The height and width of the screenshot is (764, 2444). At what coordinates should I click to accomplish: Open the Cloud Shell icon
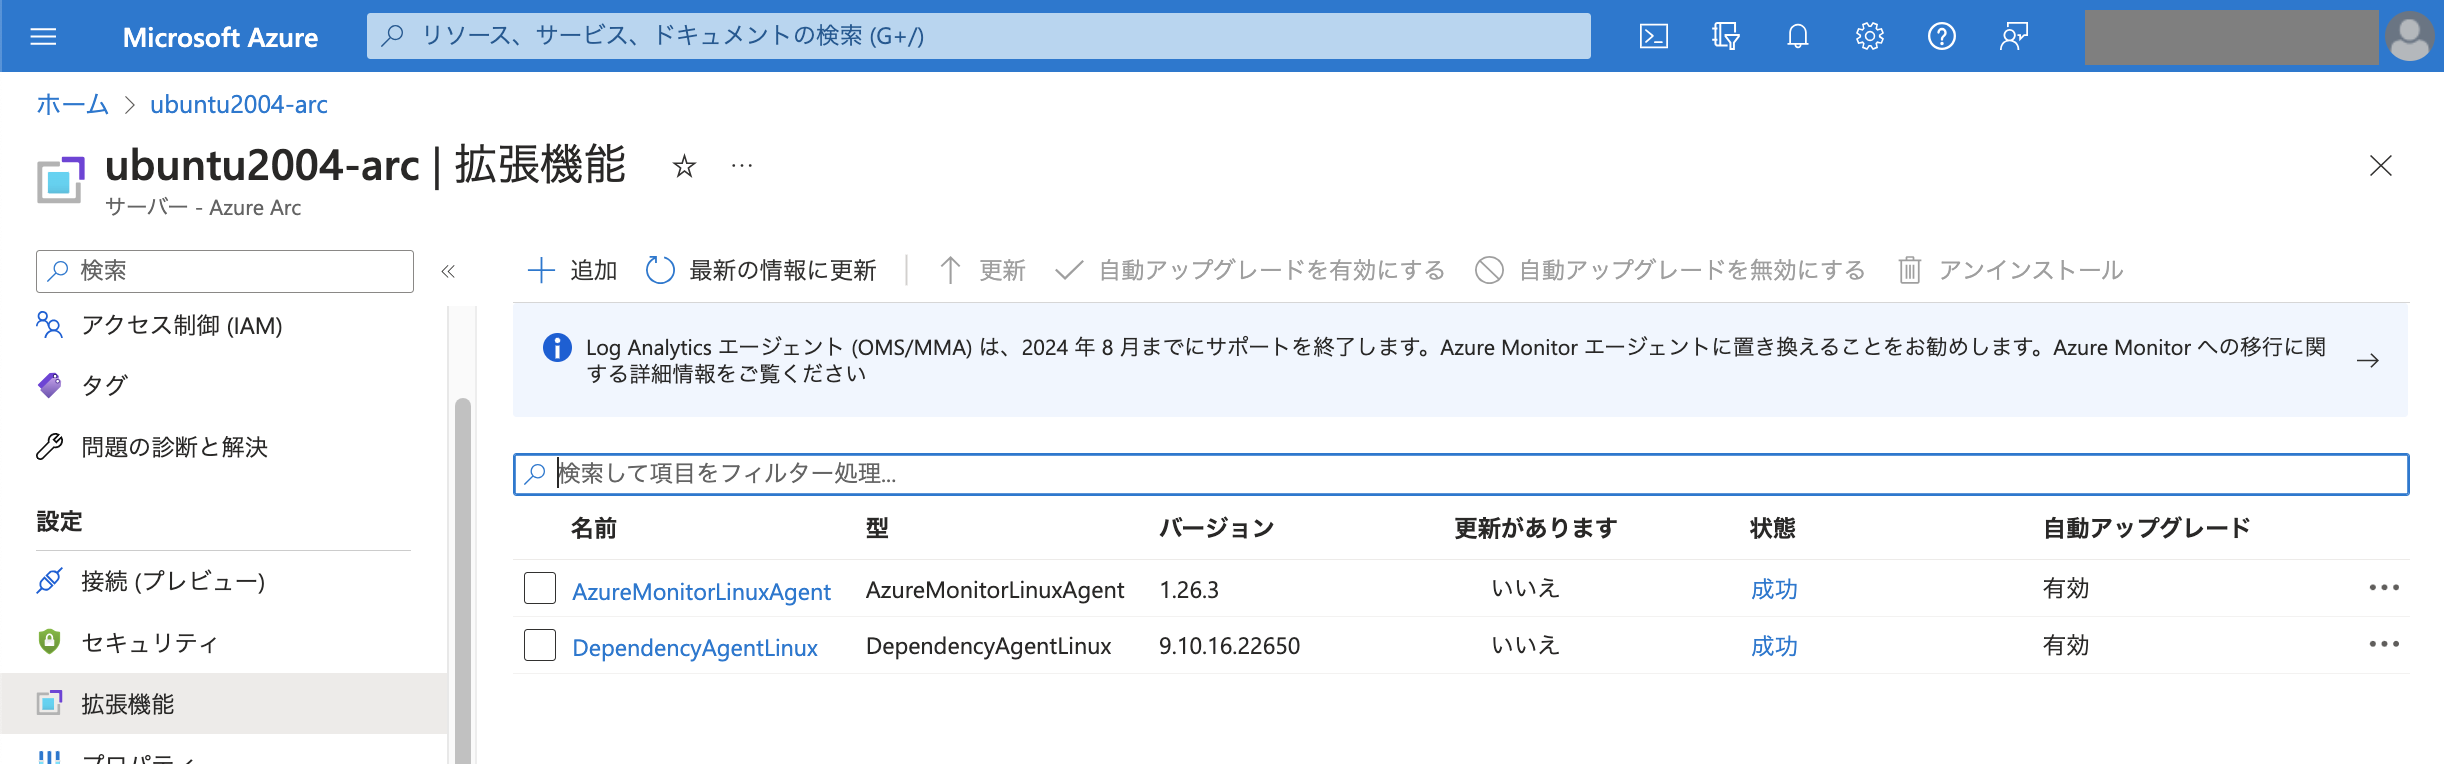tap(1654, 37)
